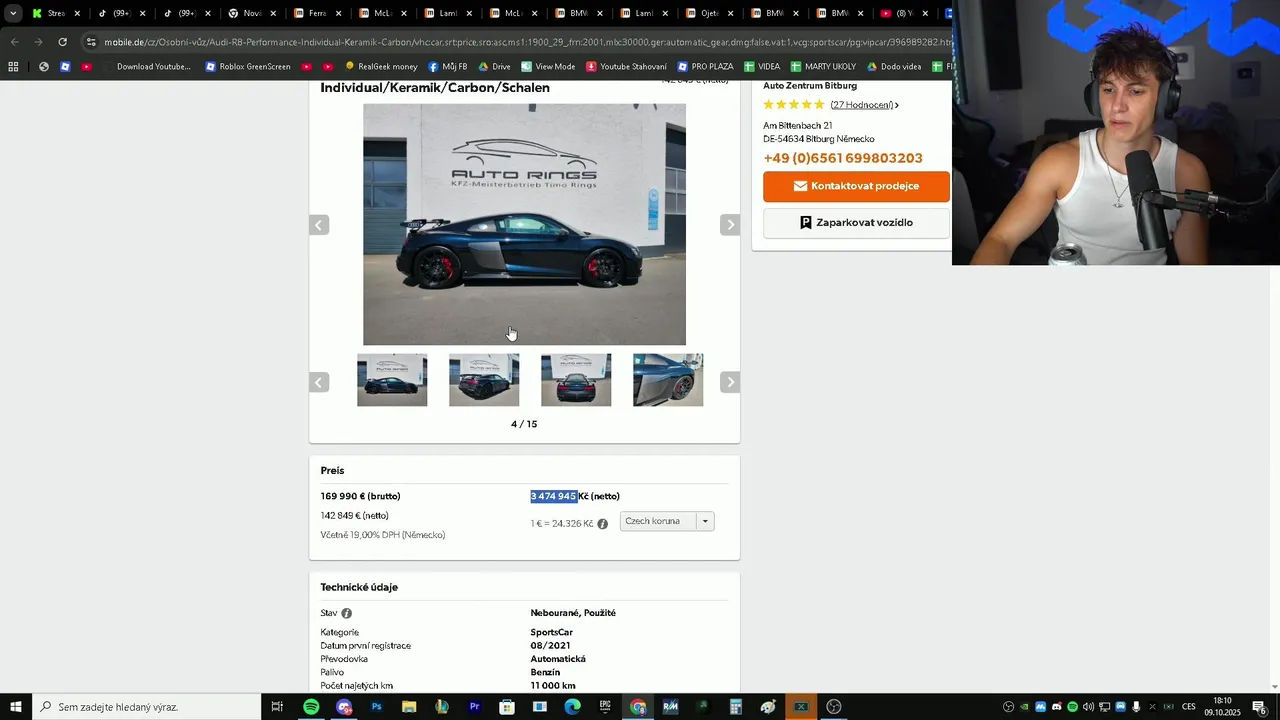Click the 11 000 km mileage value
The height and width of the screenshot is (720, 1280).
click(x=553, y=686)
